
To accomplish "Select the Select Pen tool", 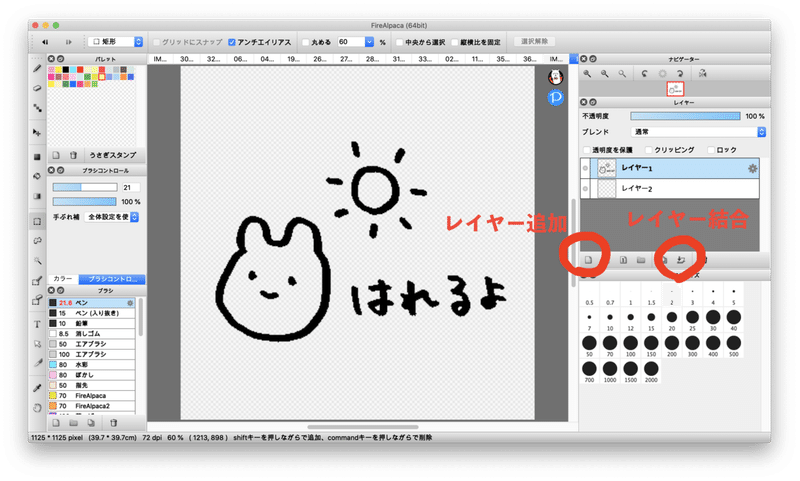I will pyautogui.click(x=37, y=281).
